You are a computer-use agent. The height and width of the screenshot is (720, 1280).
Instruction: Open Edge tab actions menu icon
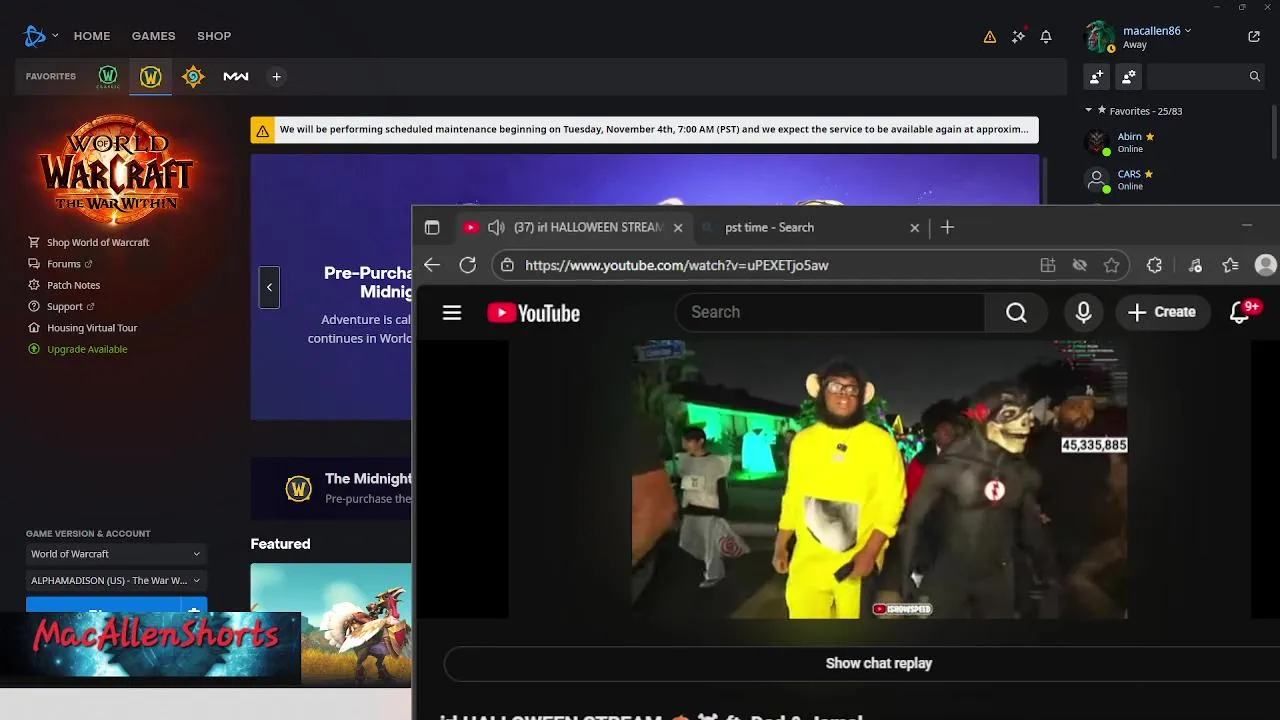[x=432, y=228]
